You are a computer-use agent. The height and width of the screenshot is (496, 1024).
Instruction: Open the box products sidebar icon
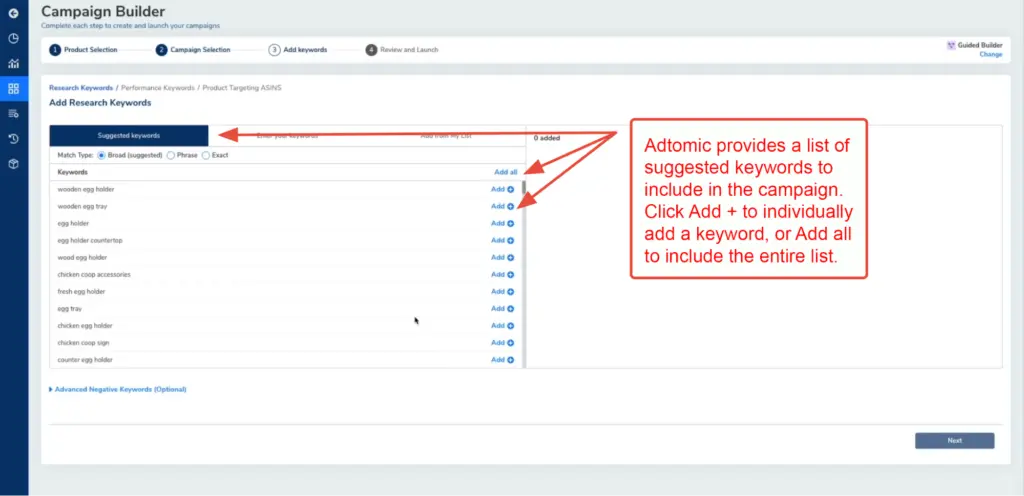(13, 163)
